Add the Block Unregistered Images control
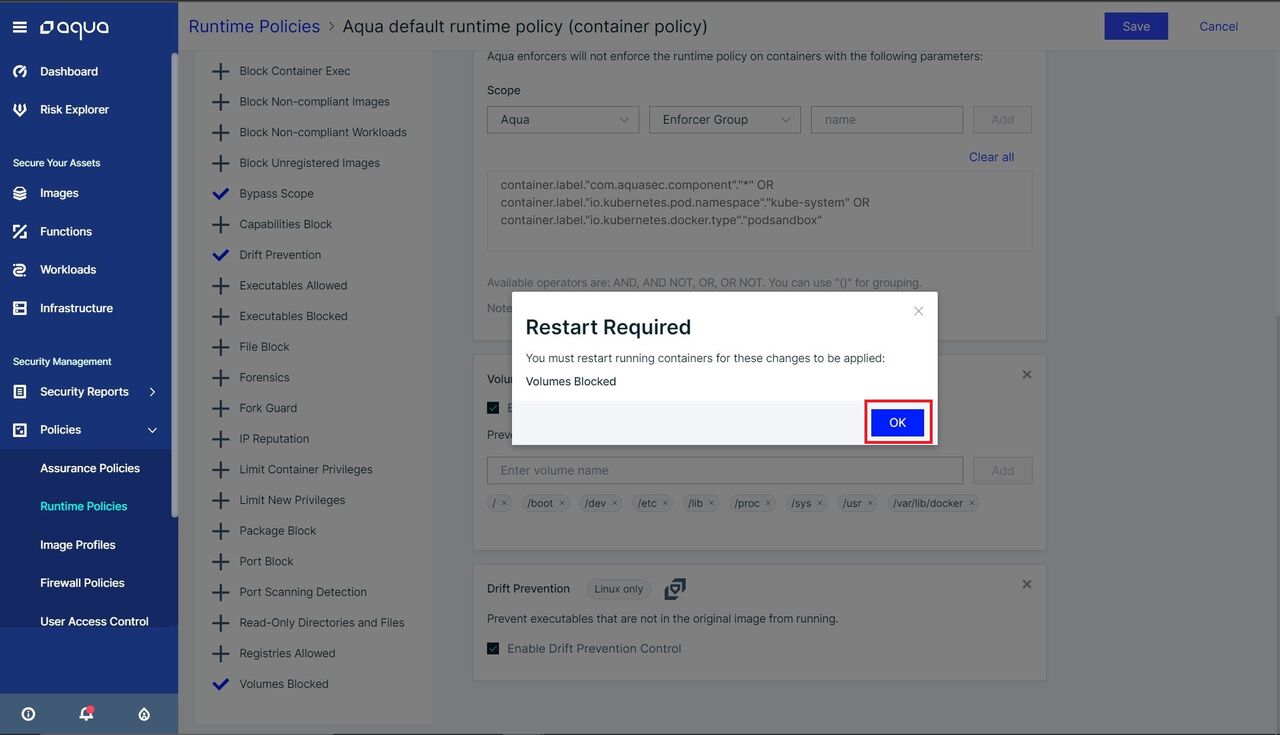The width and height of the screenshot is (1280, 735). (221, 163)
